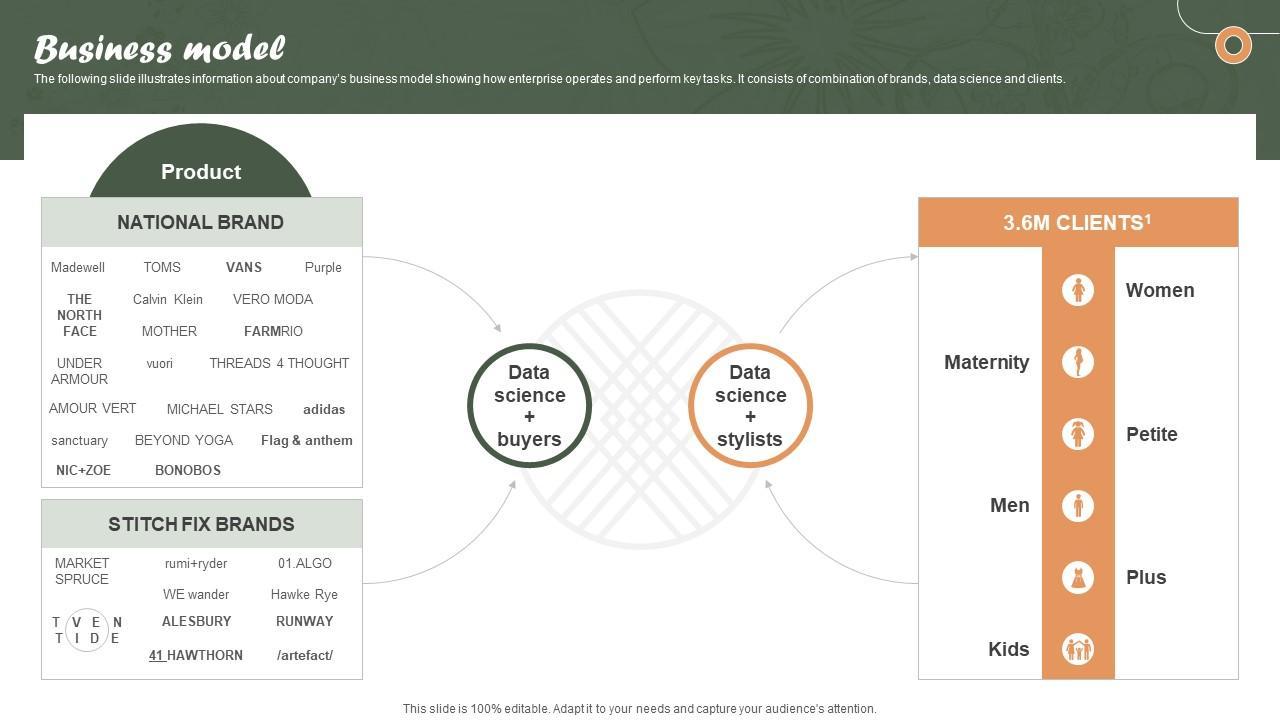This screenshot has width=1280, height=720.
Task: Click the adidas brand name
Action: (324, 409)
